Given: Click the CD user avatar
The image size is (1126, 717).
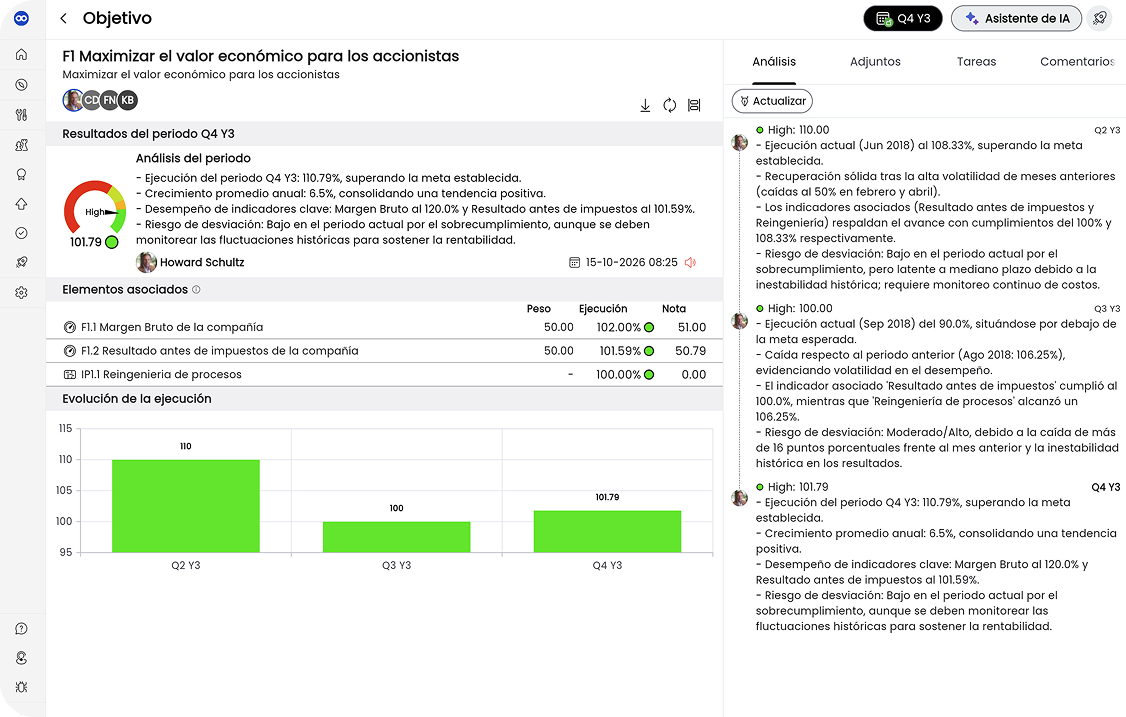Looking at the screenshot, I should tap(91, 101).
